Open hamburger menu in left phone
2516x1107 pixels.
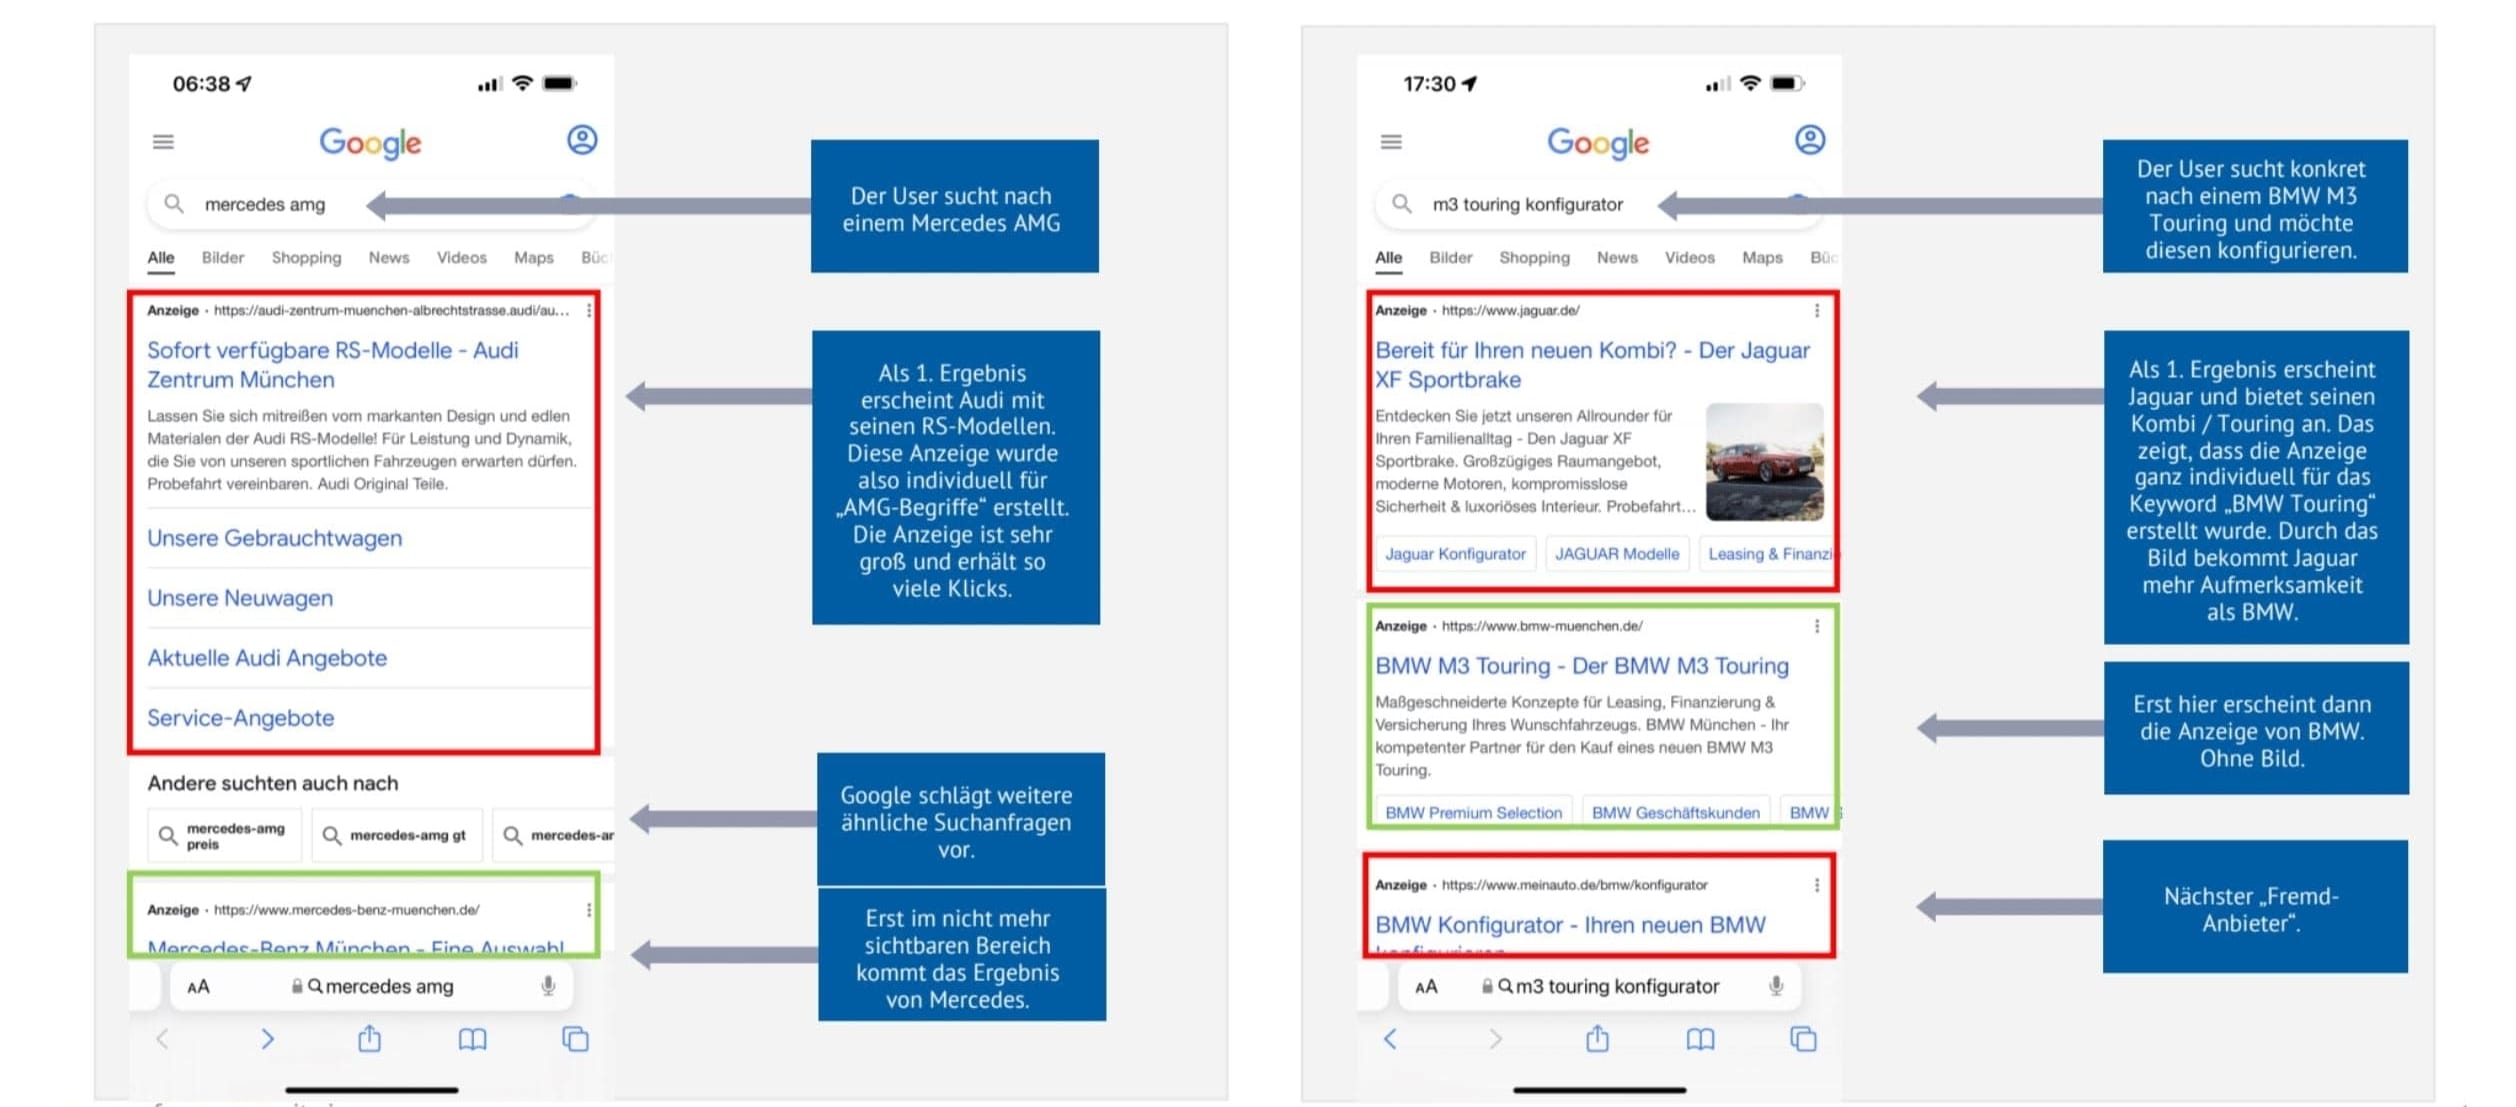click(163, 142)
